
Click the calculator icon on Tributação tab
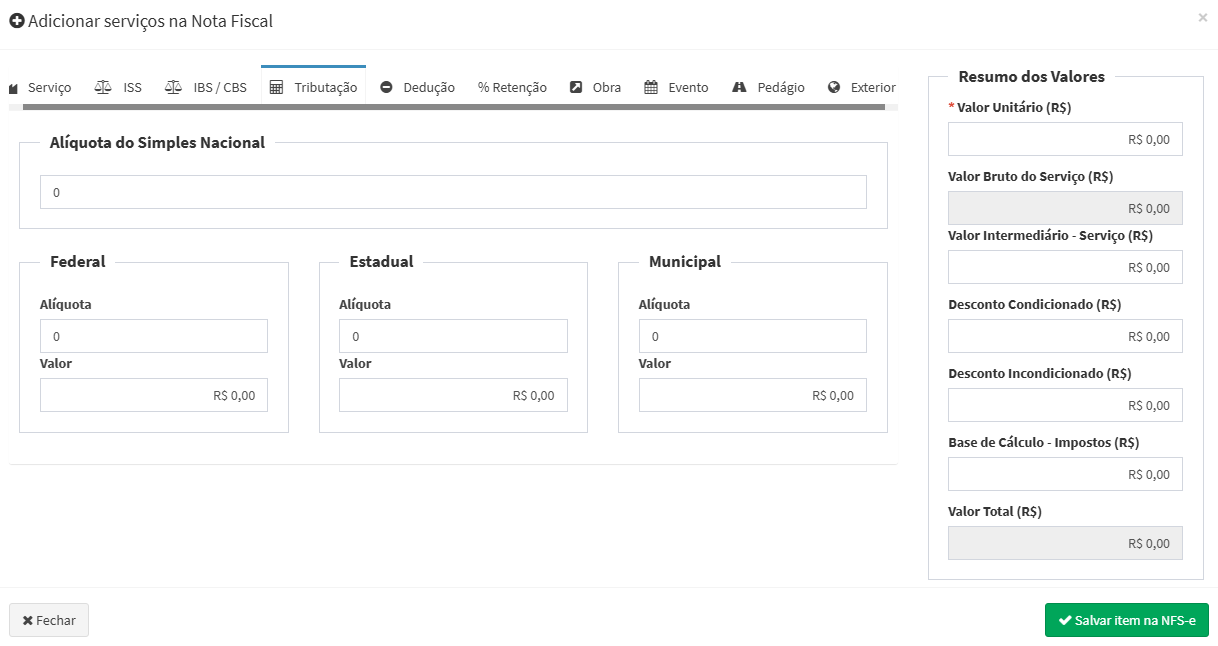pos(277,87)
